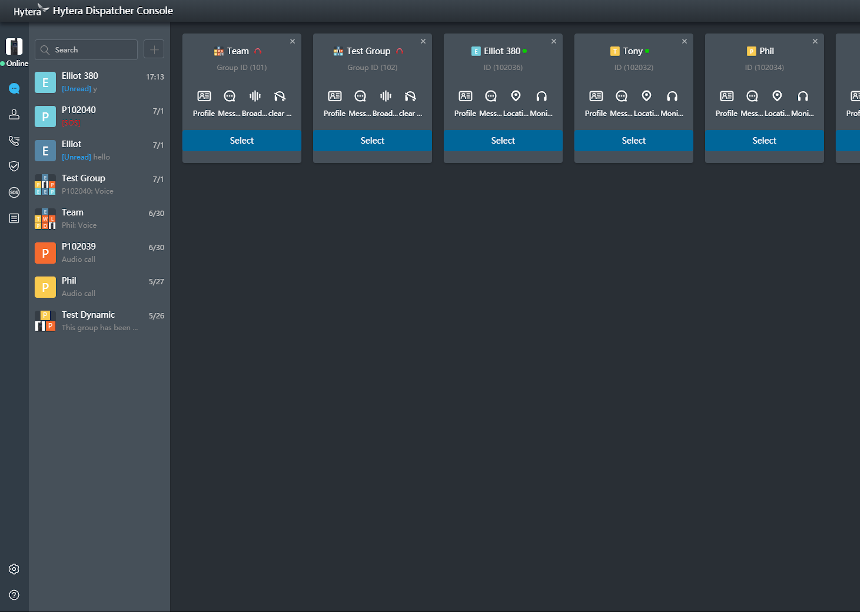Click Broadcast icon on Team card

(255, 96)
